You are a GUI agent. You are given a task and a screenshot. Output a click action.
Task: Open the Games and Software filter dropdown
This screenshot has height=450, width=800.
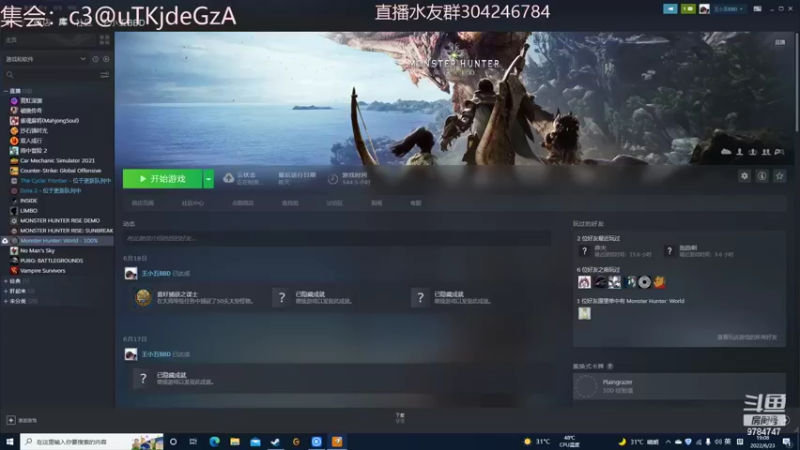coord(46,59)
